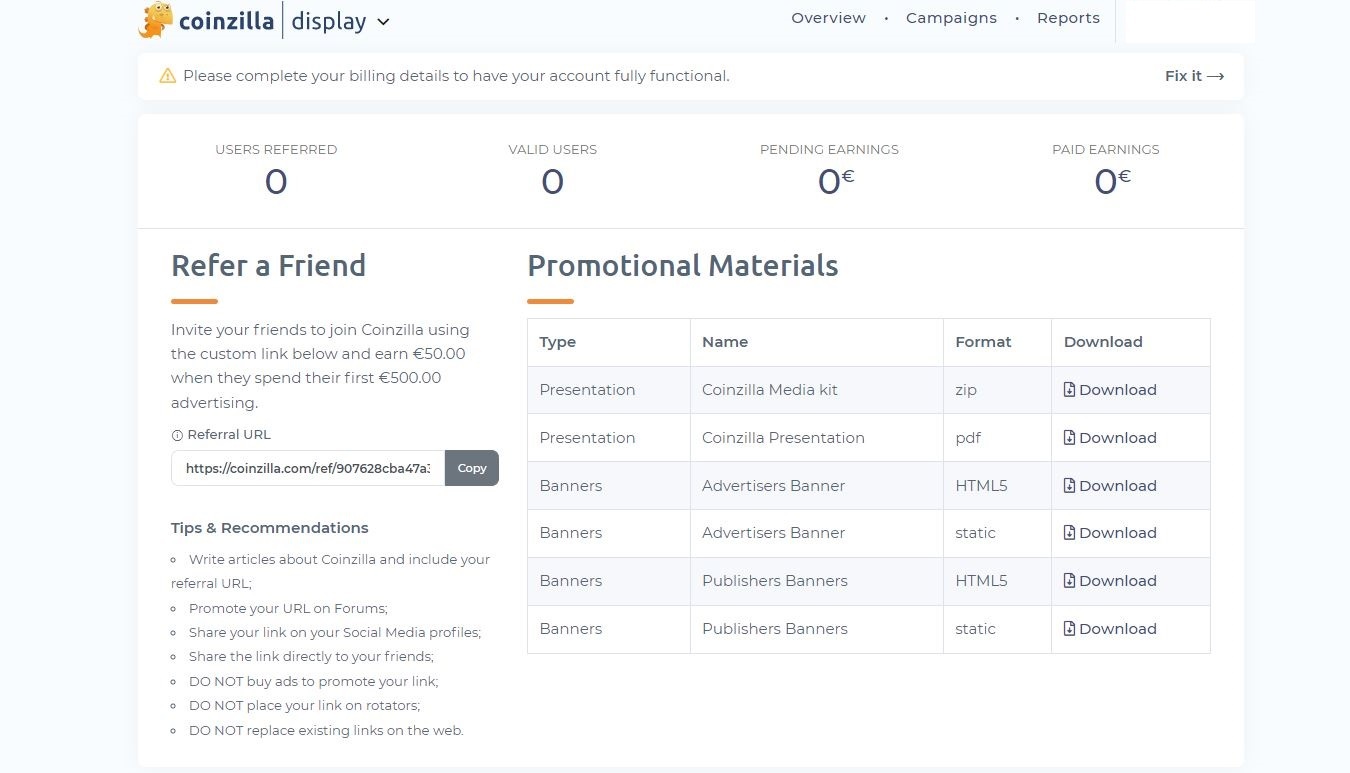Image resolution: width=1350 pixels, height=773 pixels.
Task: Click the 'DO NOT buy ads' tip
Action: click(313, 681)
